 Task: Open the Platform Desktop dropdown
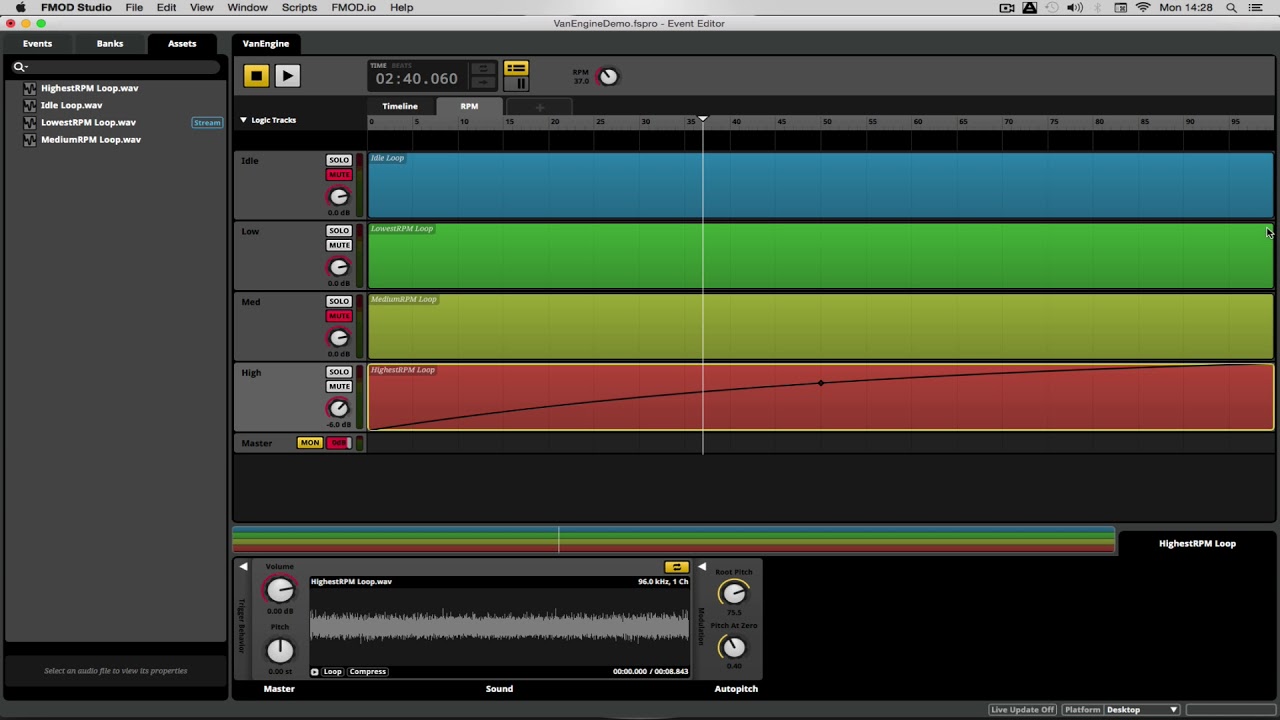coord(1141,710)
